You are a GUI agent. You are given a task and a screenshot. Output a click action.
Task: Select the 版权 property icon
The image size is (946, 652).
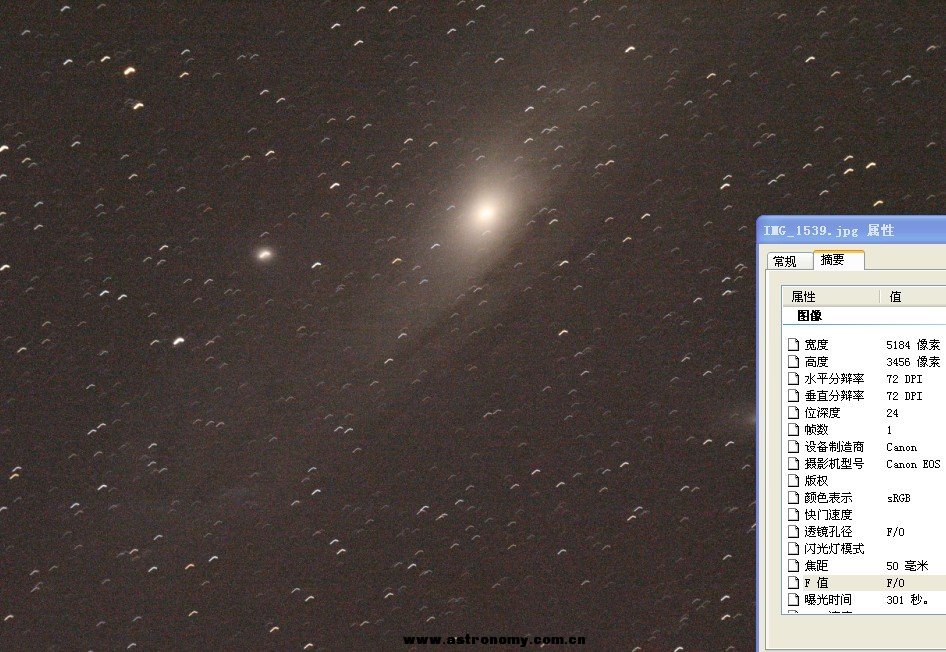coord(794,481)
